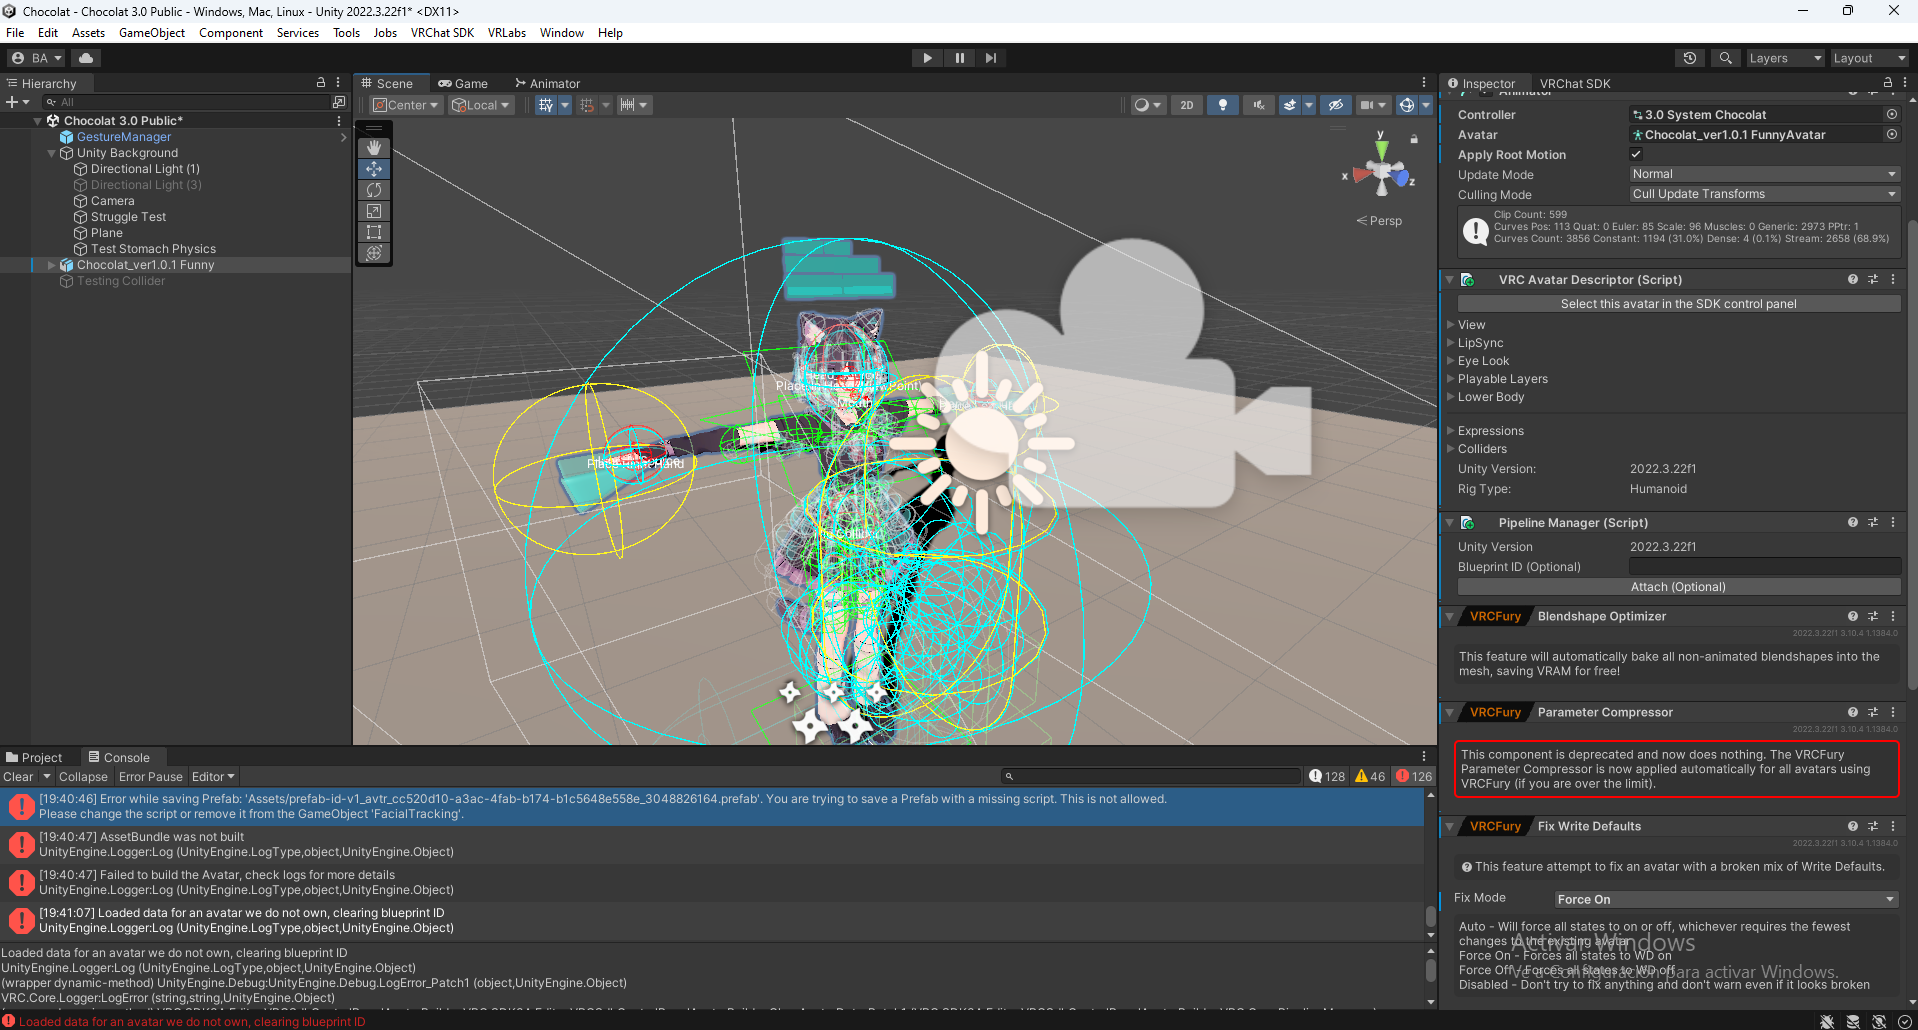Open Blendshape Optimizer more options menu

tap(1892, 617)
